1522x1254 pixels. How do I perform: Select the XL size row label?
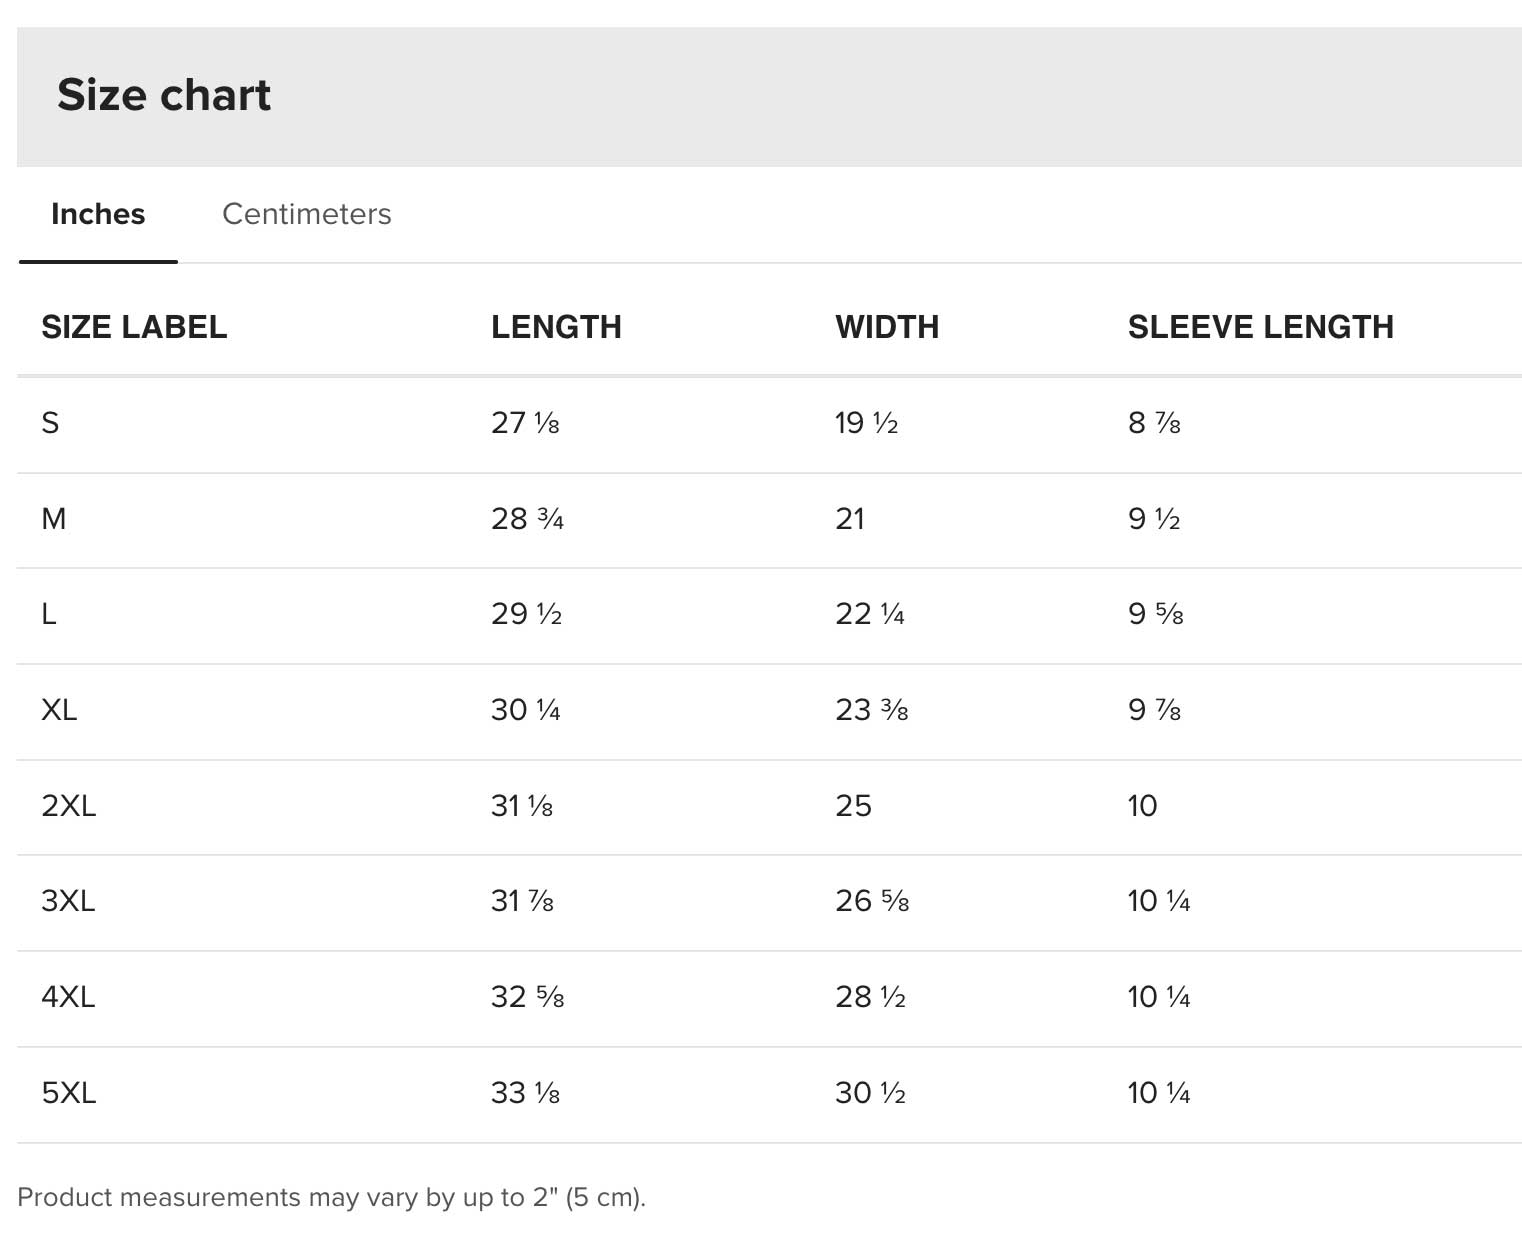[59, 710]
